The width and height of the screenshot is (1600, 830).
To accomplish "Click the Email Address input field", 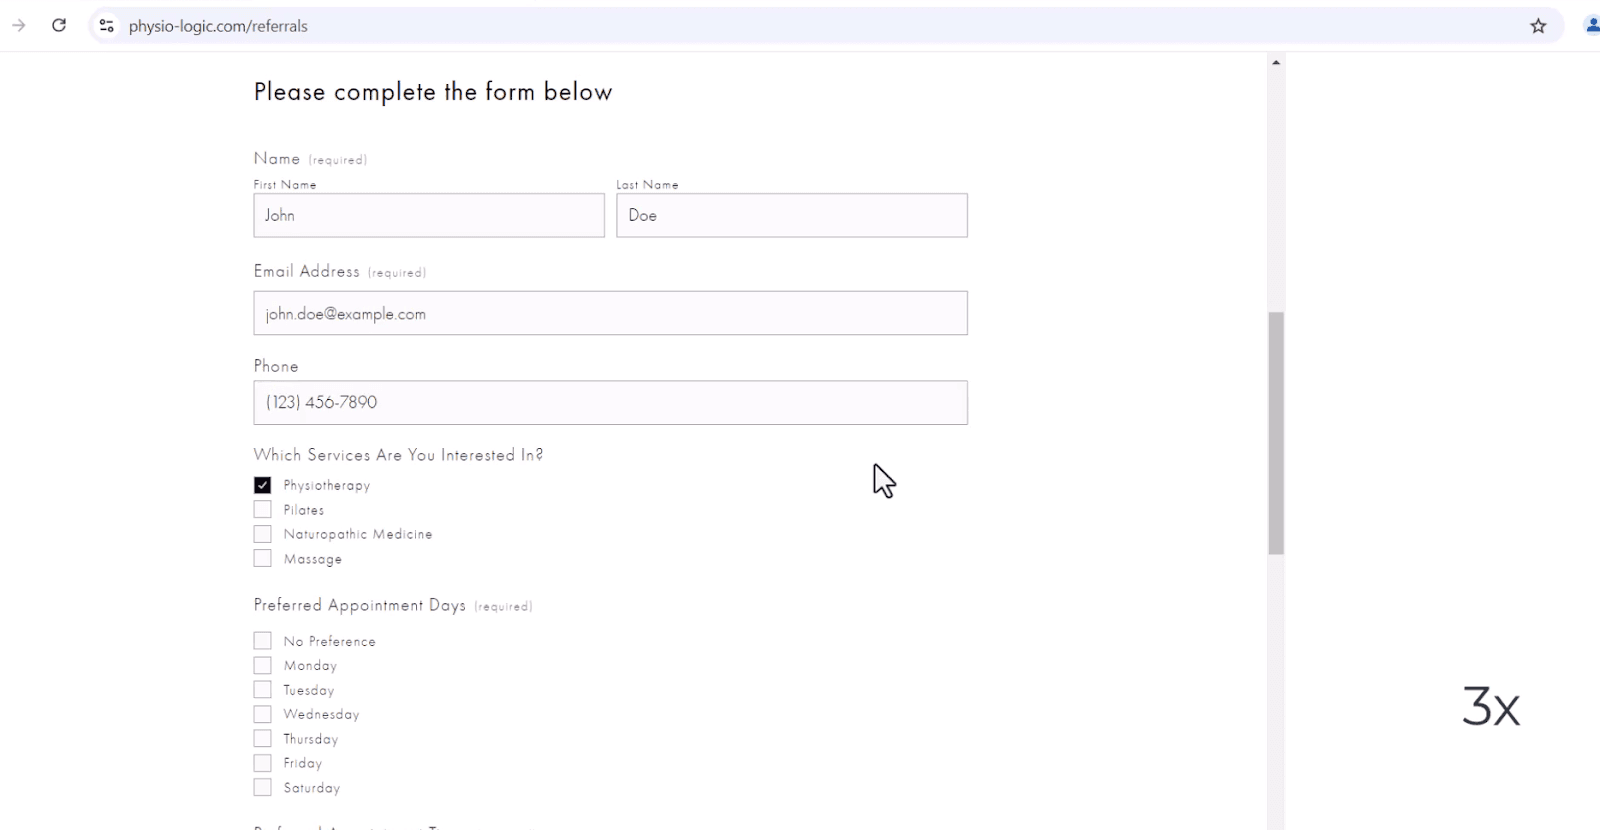I will 611,313.
